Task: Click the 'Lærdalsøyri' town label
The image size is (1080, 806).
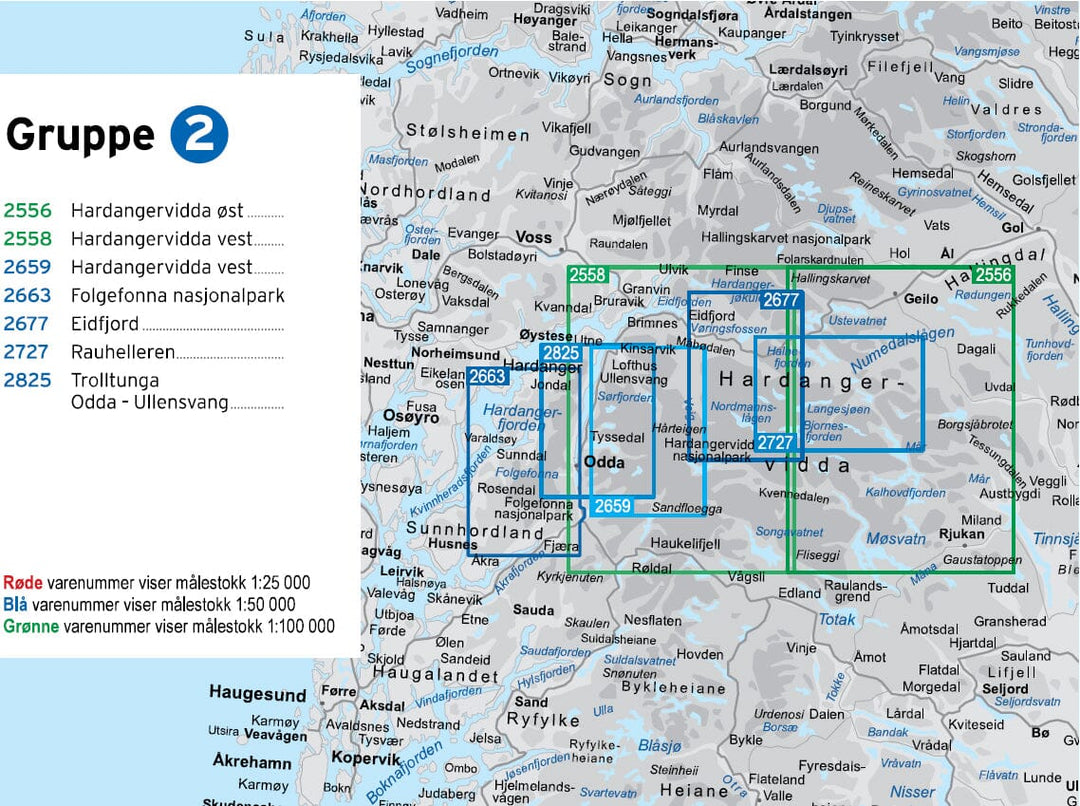Action: [x=808, y=70]
